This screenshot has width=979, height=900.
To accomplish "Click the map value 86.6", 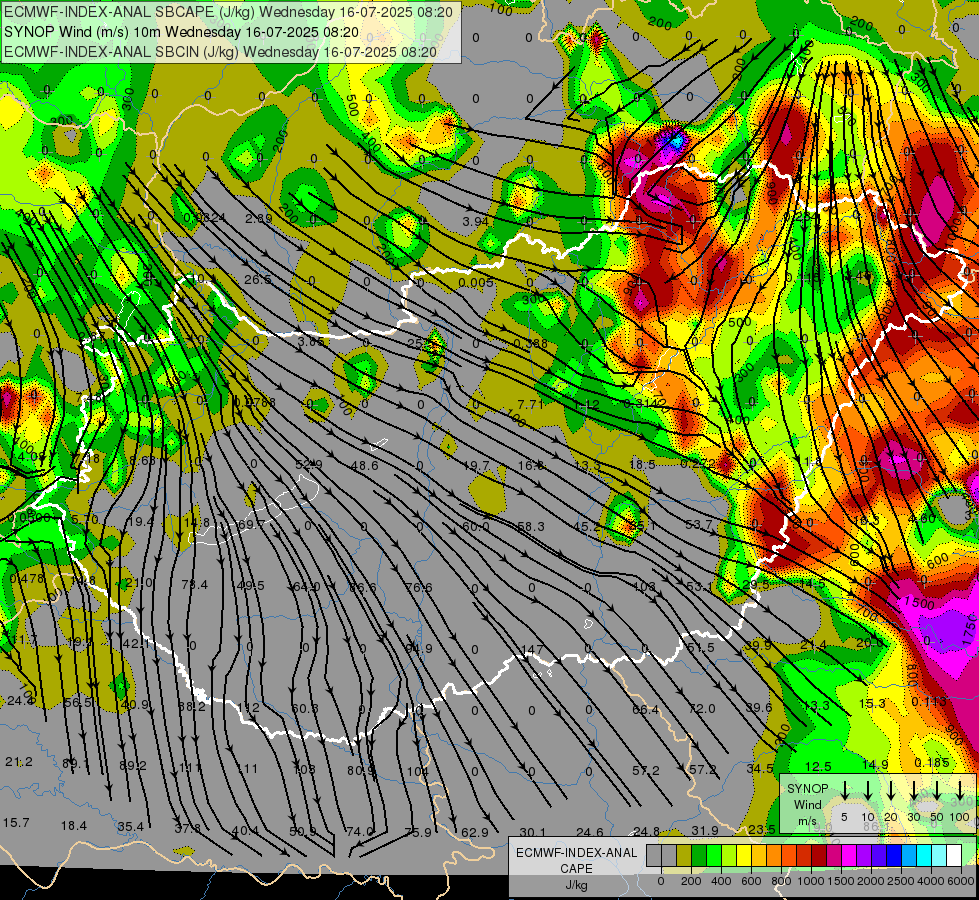I will (x=363, y=587).
